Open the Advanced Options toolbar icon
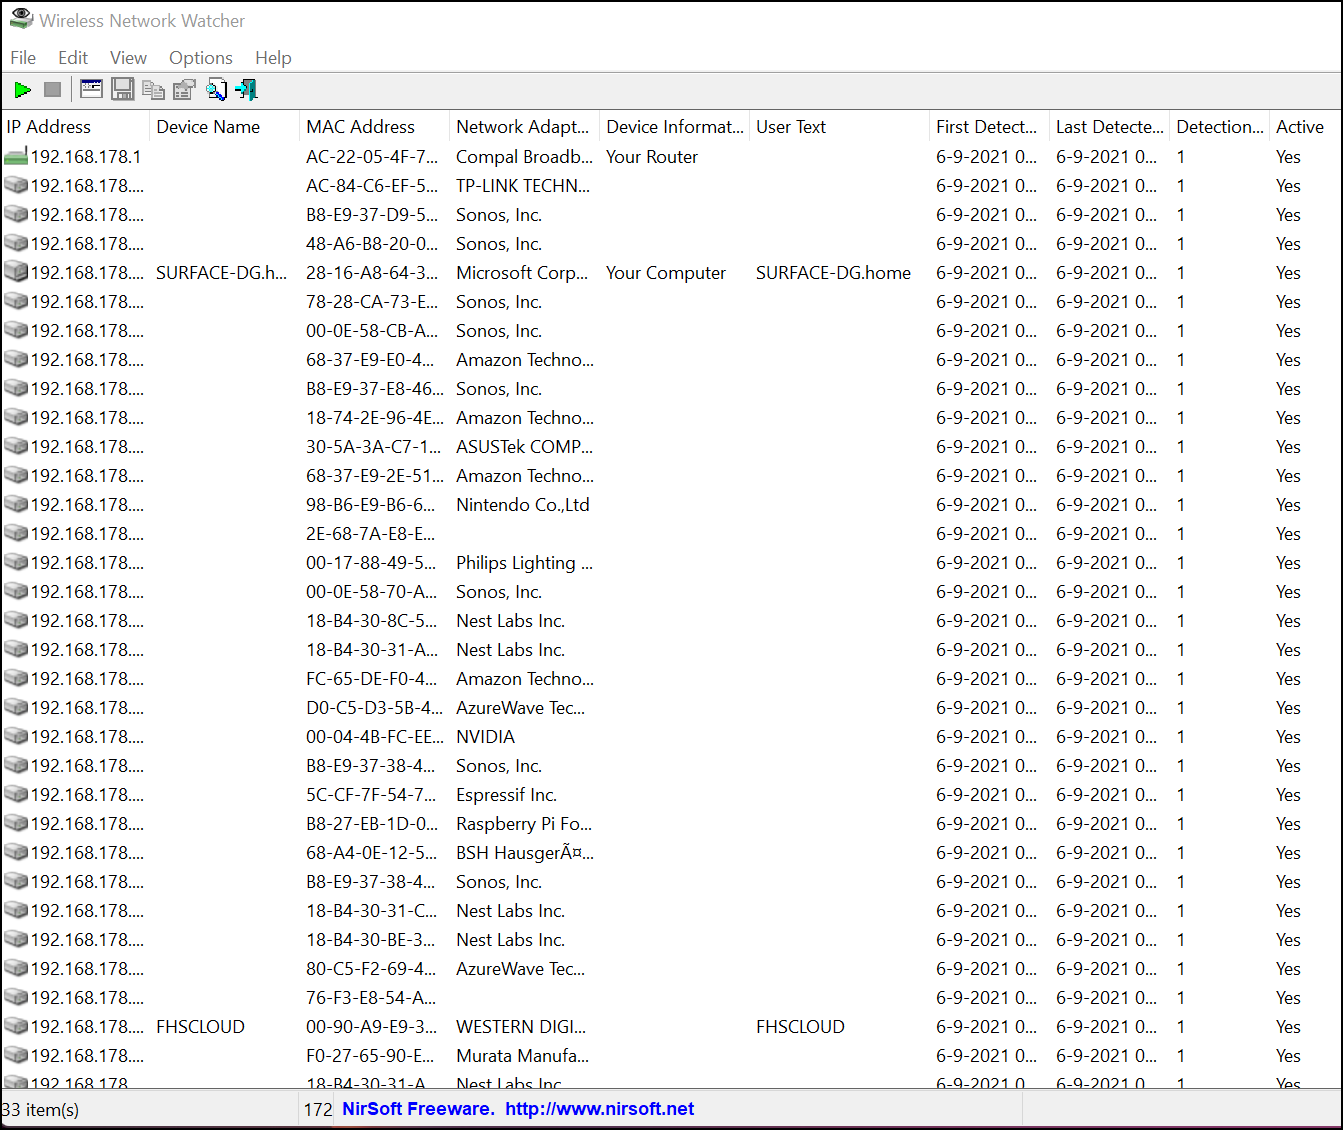Screen dimensions: 1343x1130 tap(91, 90)
